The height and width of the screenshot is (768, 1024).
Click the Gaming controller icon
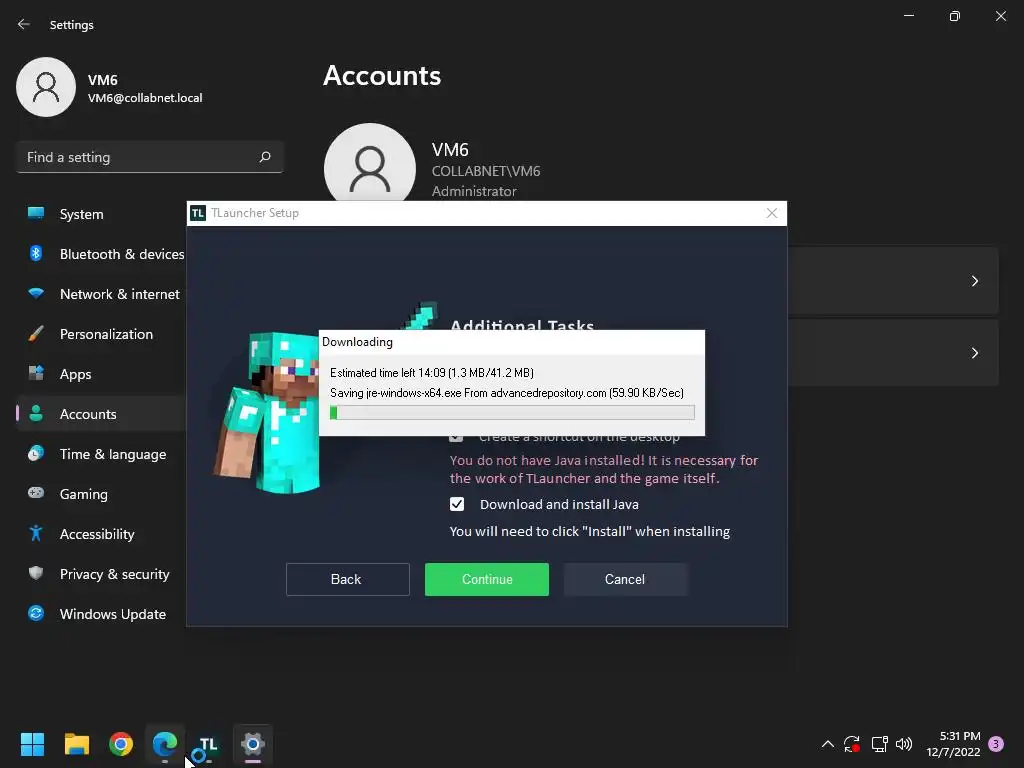(36, 493)
